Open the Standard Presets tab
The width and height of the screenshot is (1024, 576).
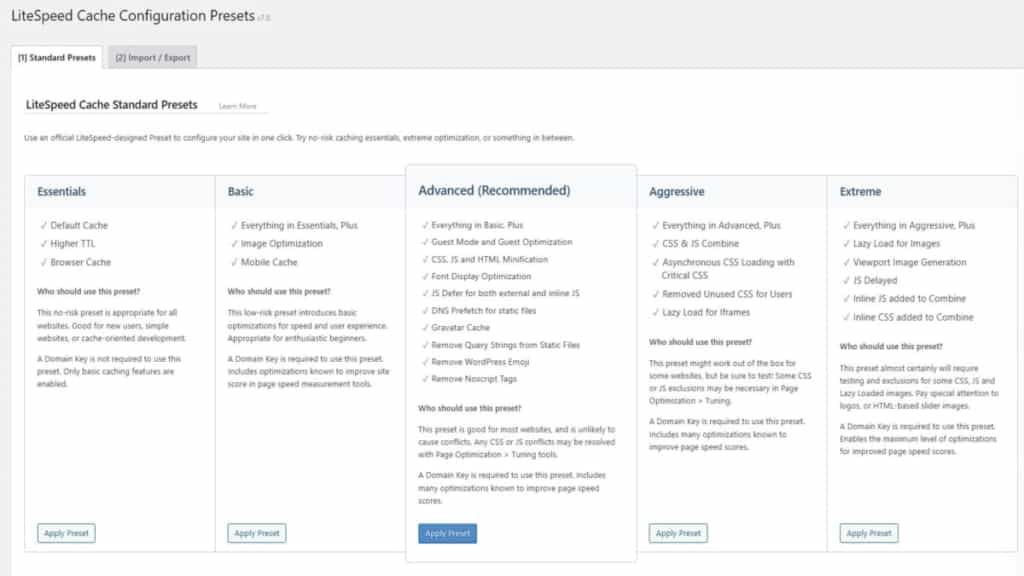tap(56, 57)
